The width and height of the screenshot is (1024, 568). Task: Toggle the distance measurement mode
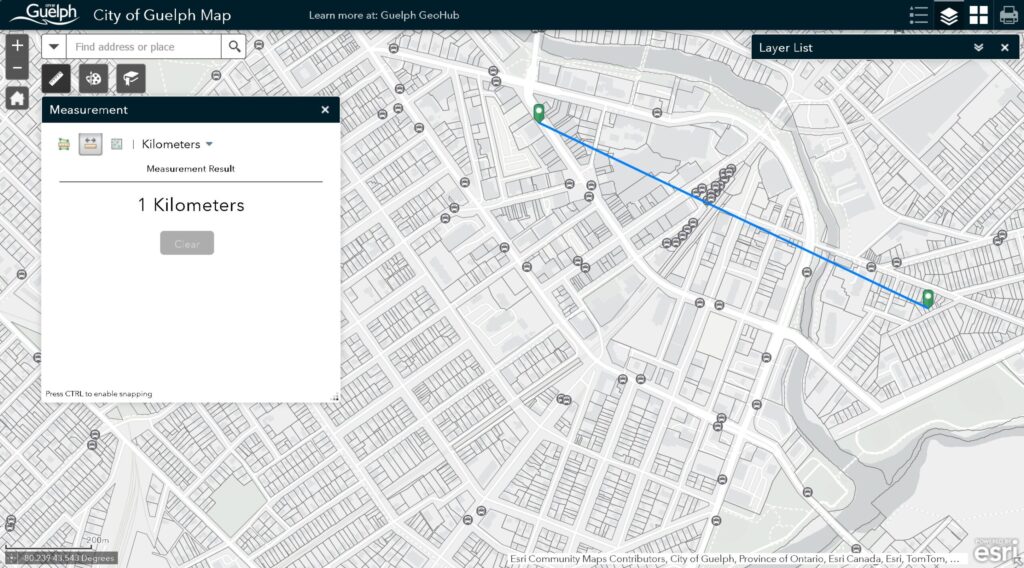91,144
